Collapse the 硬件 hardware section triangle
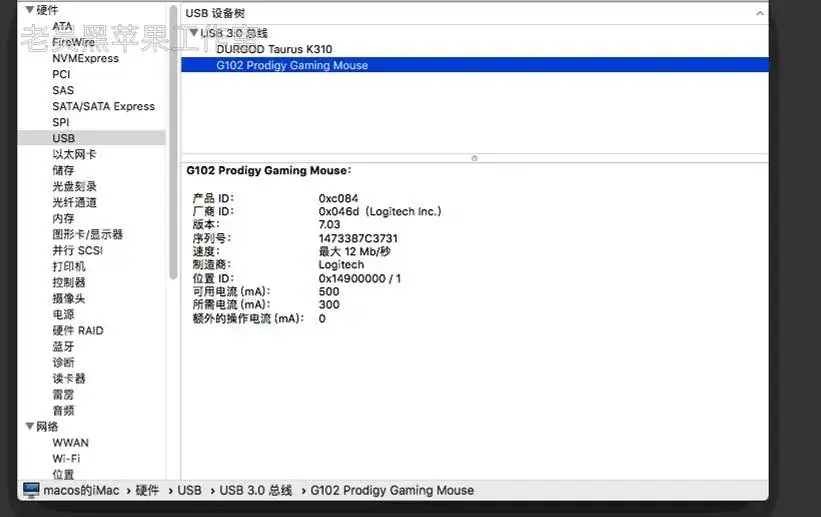This screenshot has width=821, height=517. (x=30, y=9)
